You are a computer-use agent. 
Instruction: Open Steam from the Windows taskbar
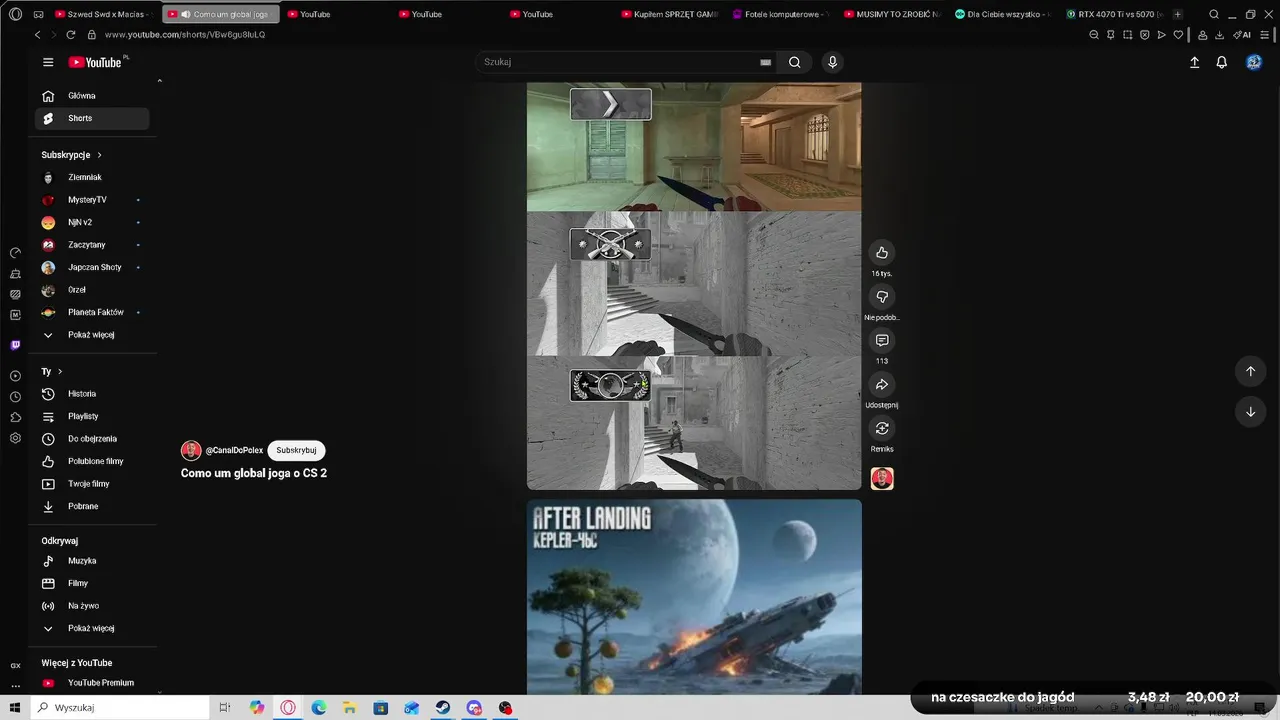click(x=442, y=707)
